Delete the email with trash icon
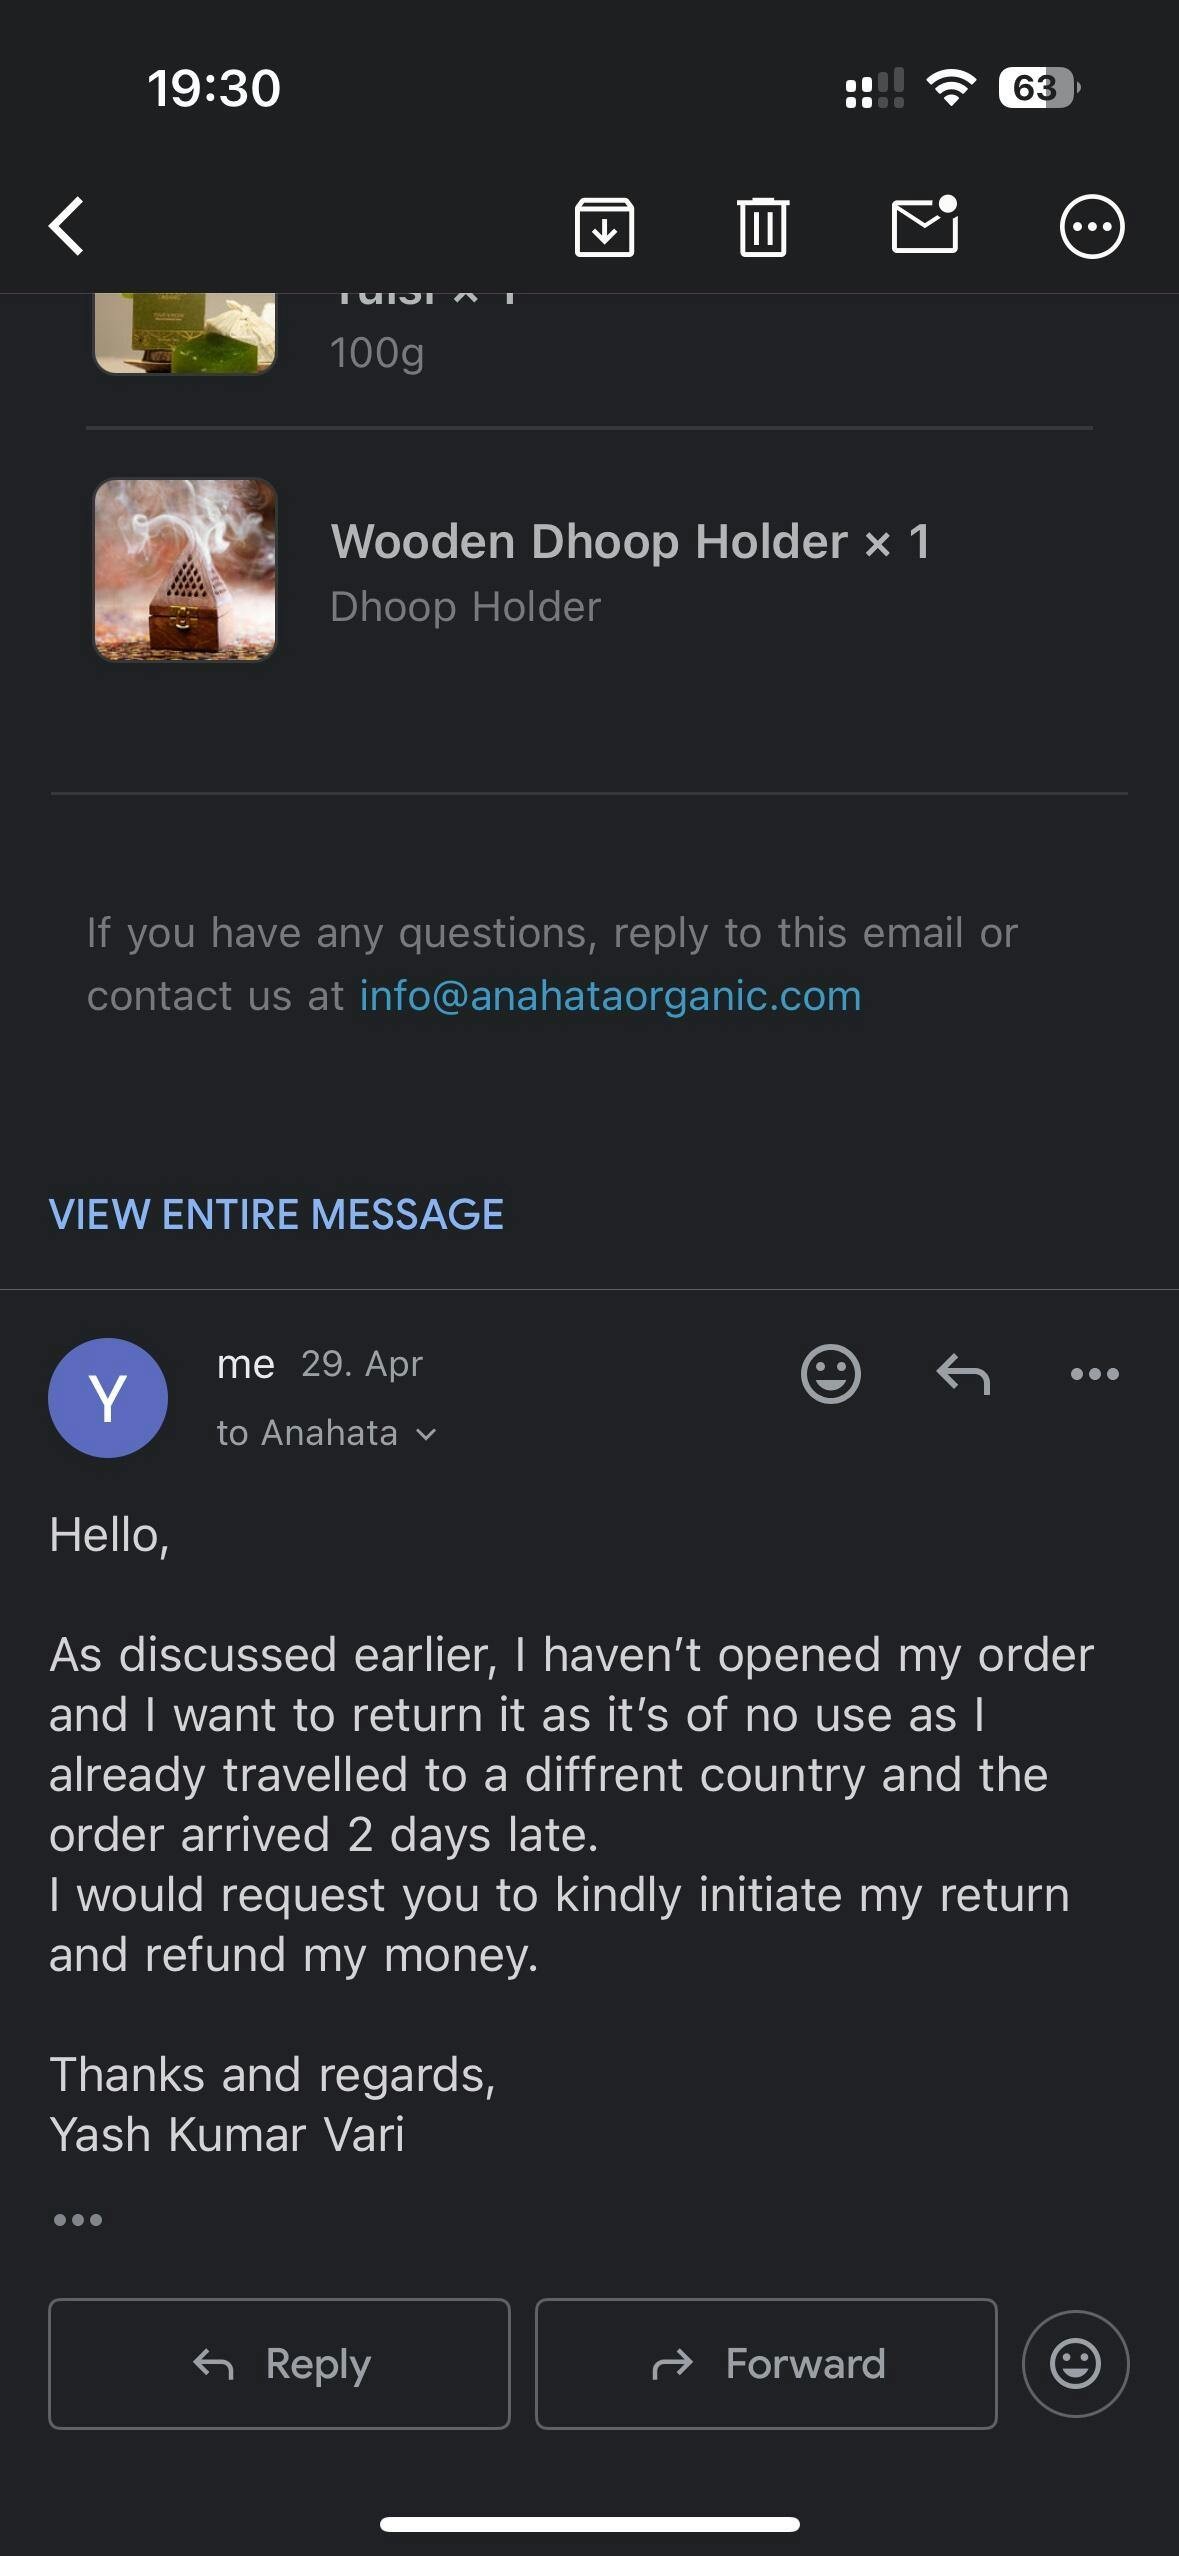Viewport: 1179px width, 2556px height. point(763,227)
